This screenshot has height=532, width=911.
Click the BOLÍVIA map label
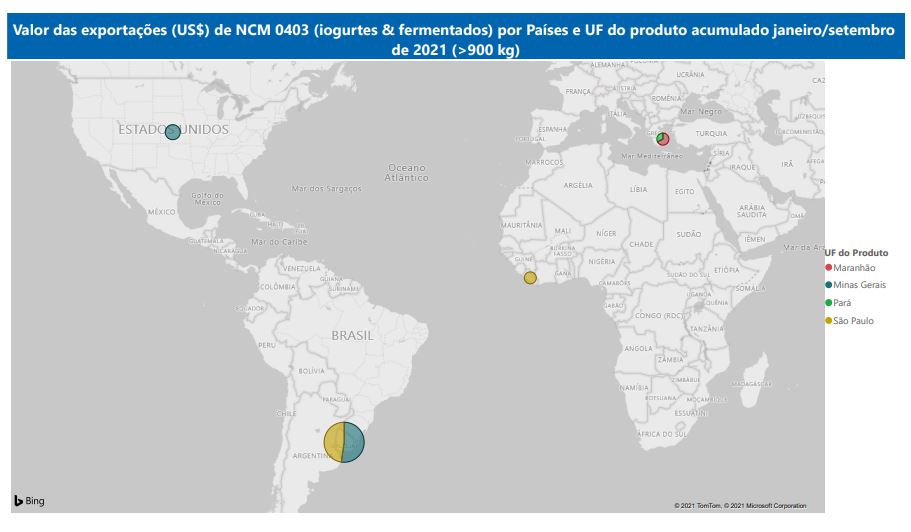(x=311, y=371)
